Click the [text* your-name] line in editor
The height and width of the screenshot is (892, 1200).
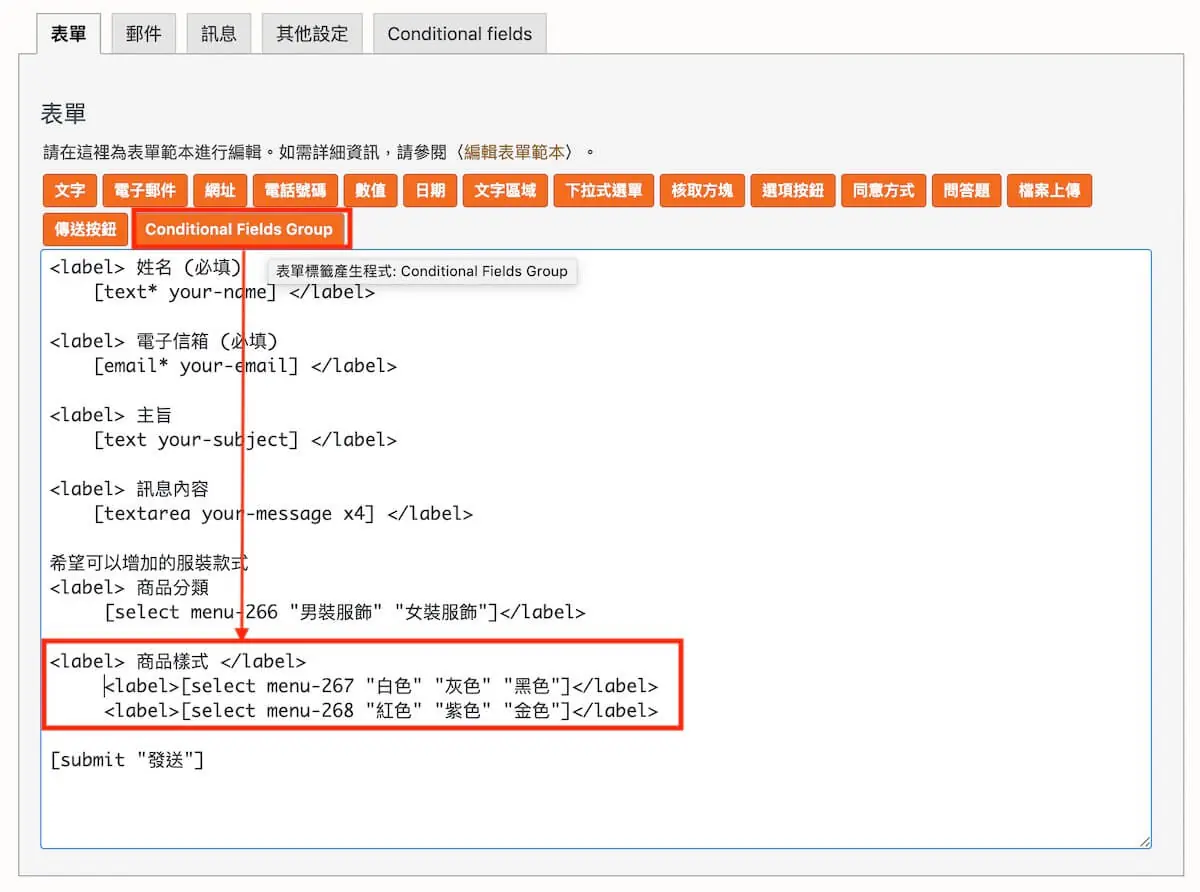click(x=234, y=292)
